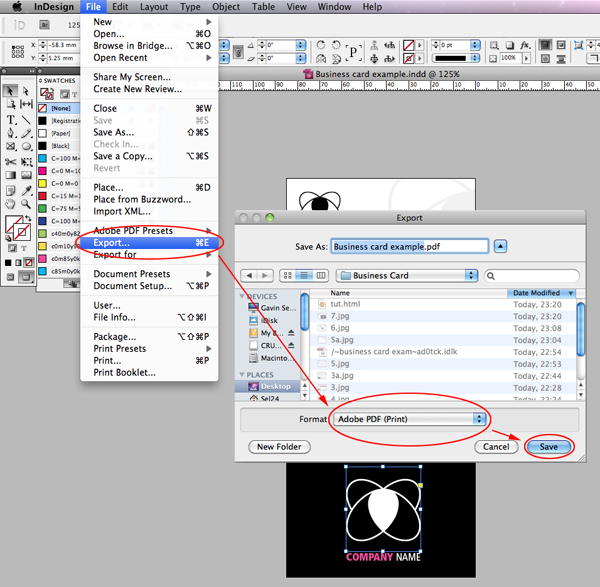The image size is (600, 587).
Task: Open the Window menu
Action: tap(334, 7)
